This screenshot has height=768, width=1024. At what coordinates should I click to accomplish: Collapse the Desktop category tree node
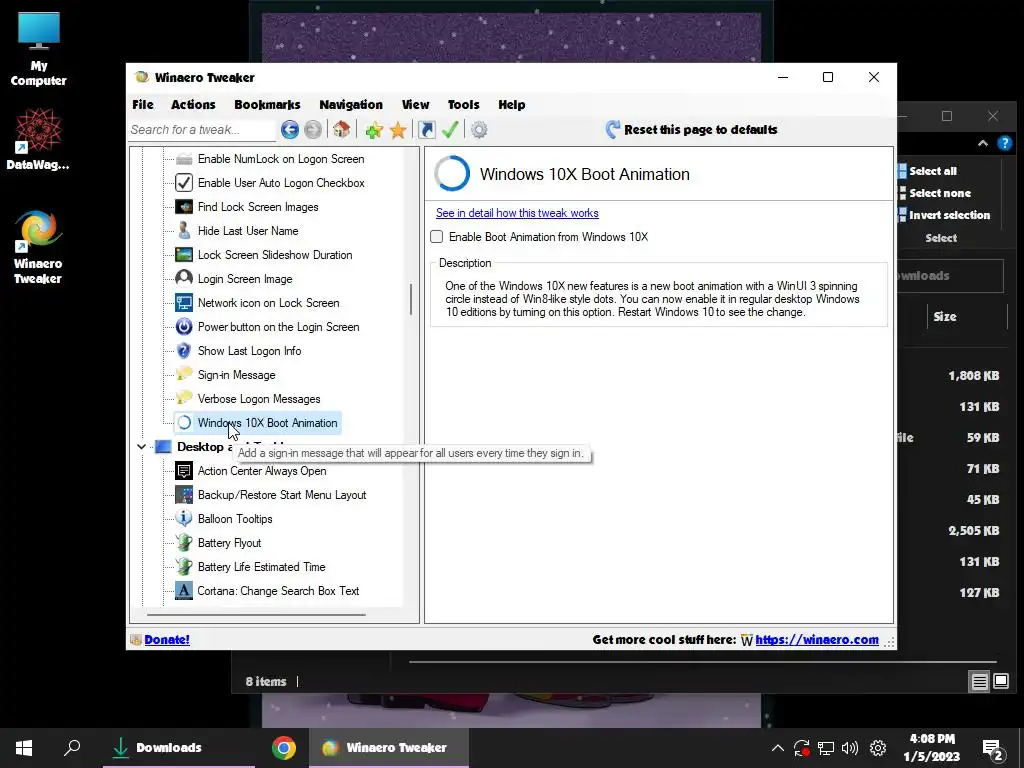(x=141, y=447)
